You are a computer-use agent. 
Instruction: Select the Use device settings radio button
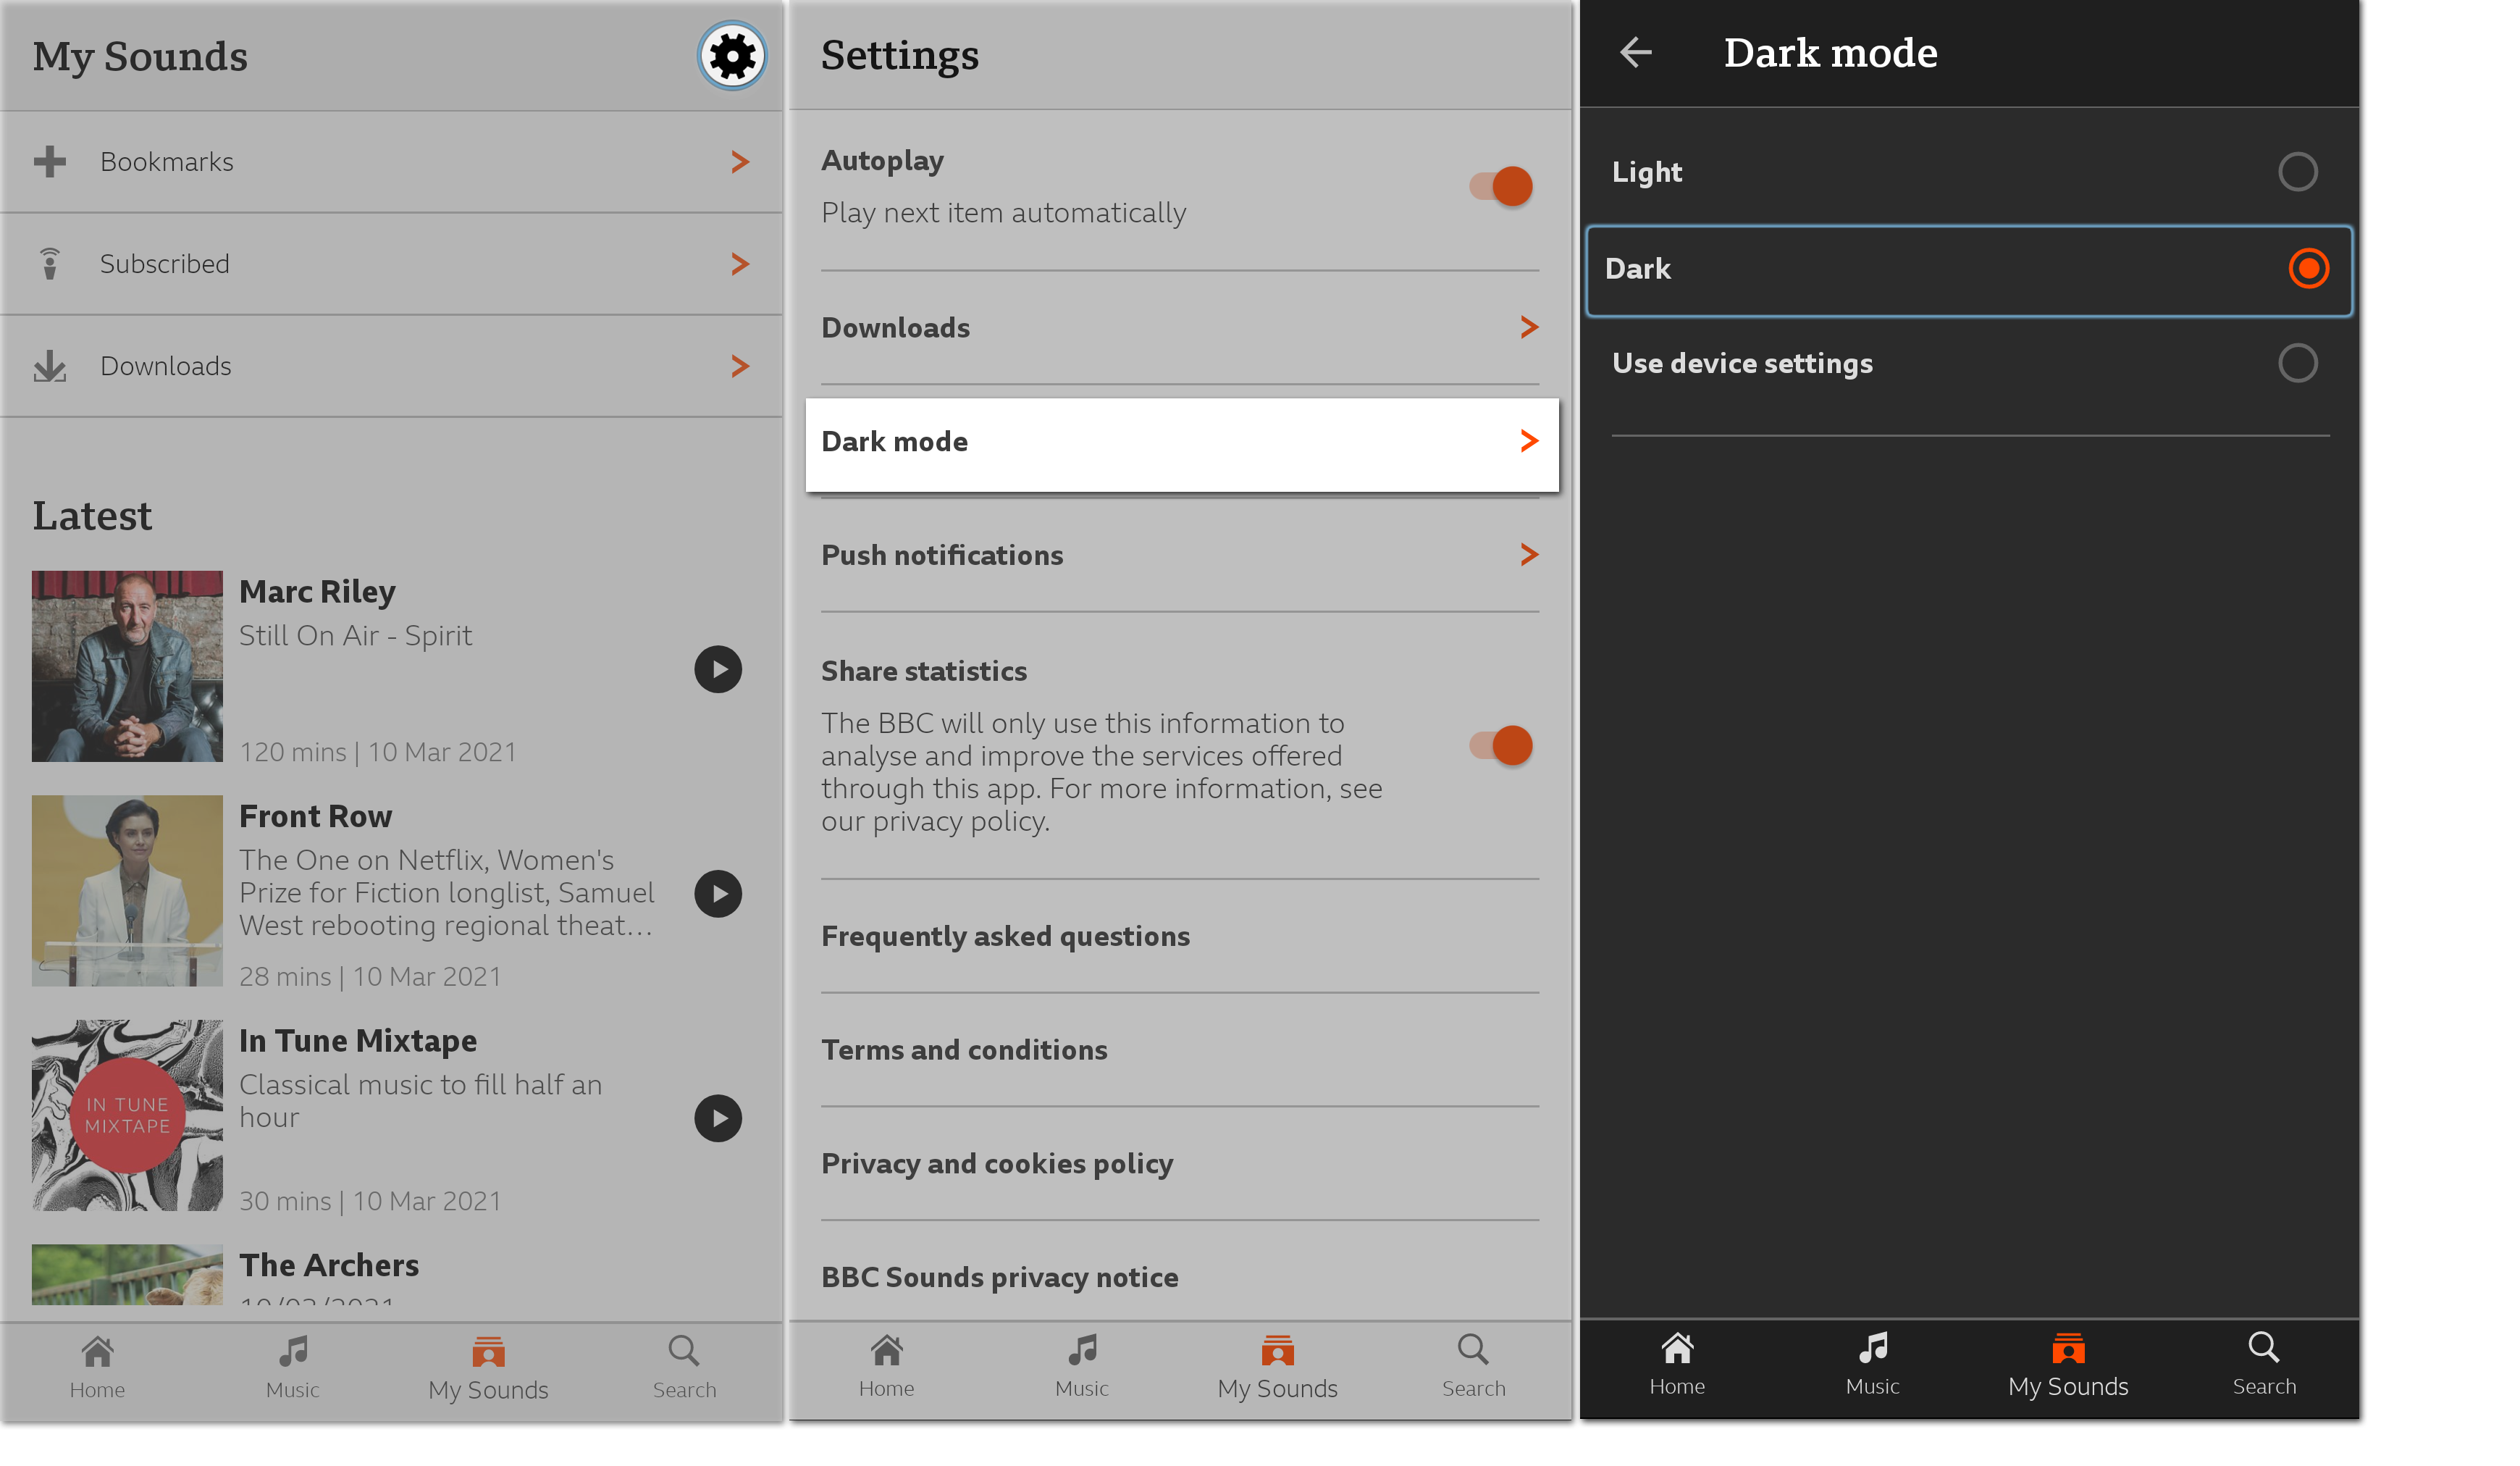pyautogui.click(x=2297, y=363)
